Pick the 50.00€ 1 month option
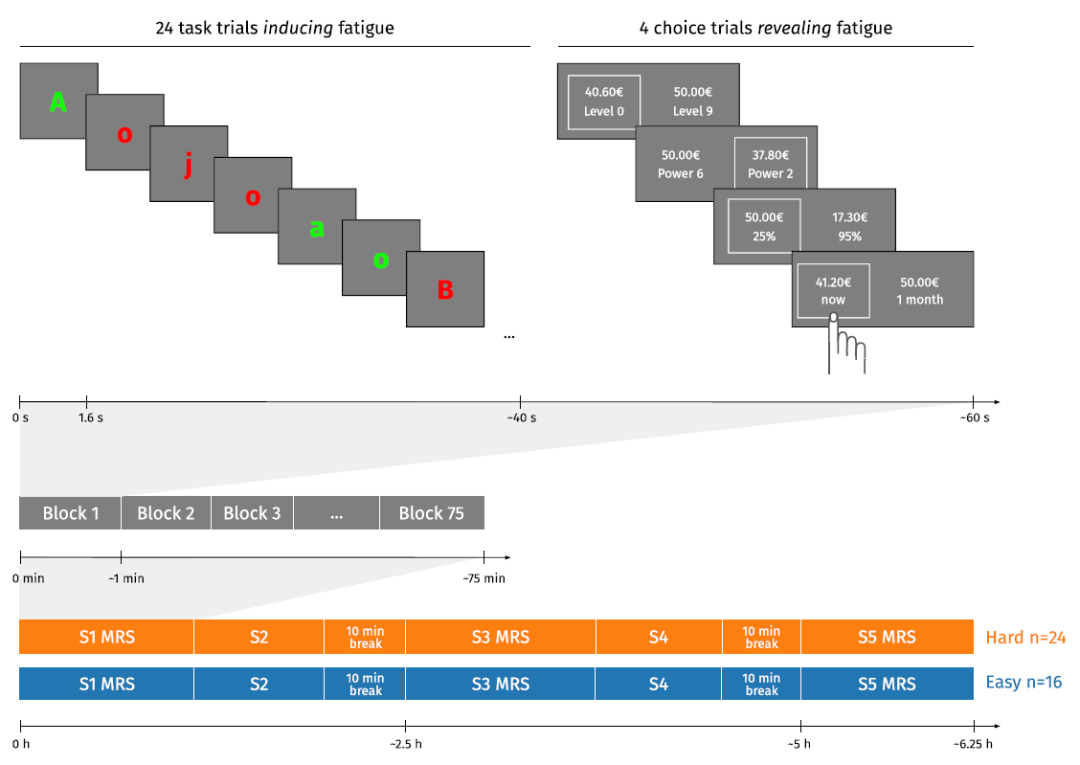 tap(920, 291)
